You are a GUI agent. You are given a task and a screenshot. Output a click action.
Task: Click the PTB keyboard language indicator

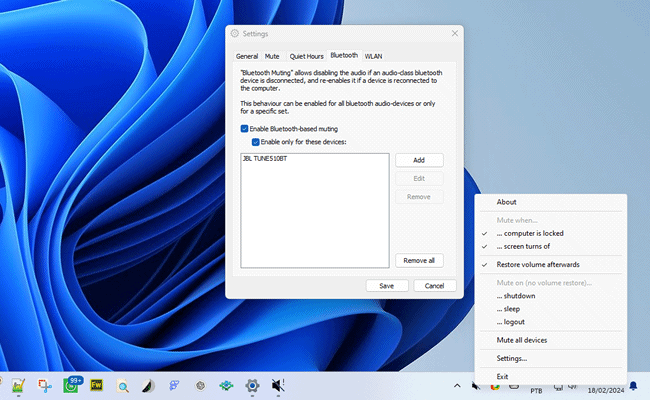point(536,390)
